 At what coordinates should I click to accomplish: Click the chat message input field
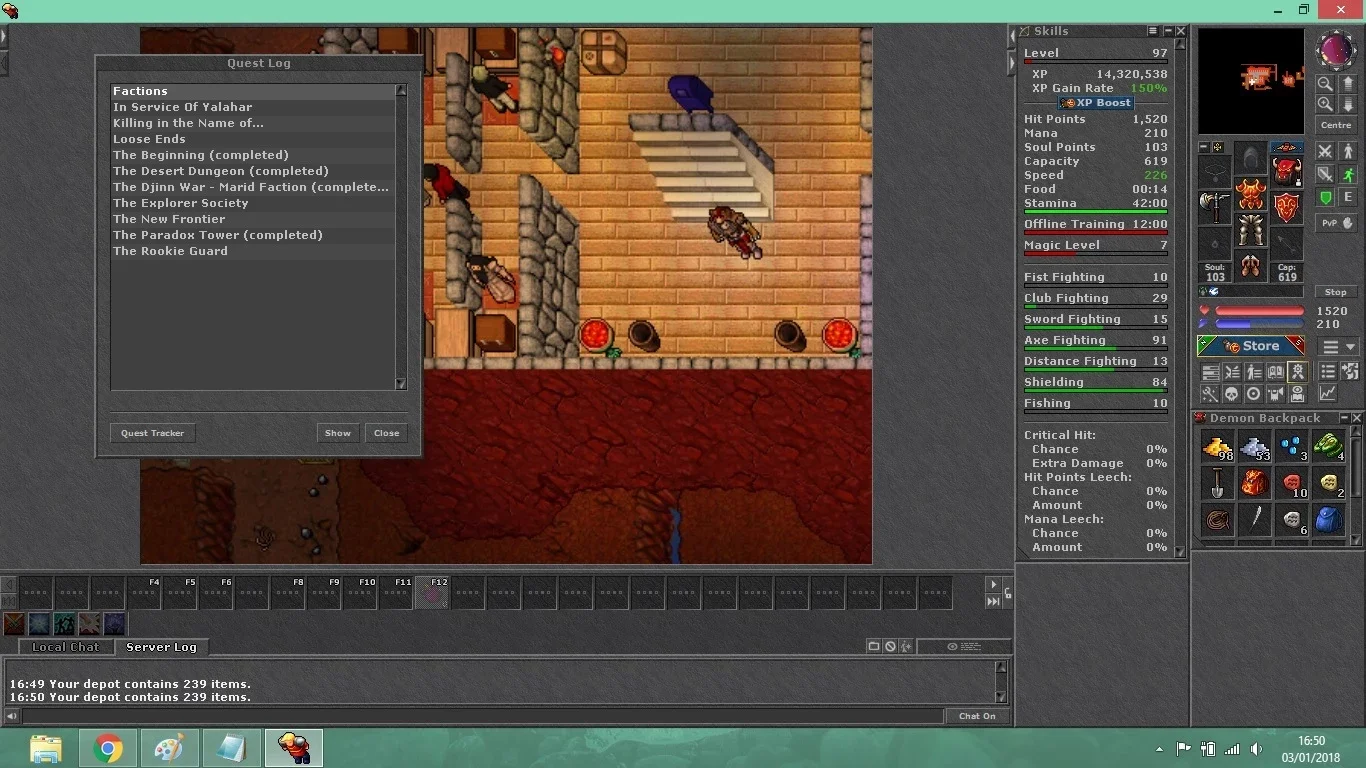[482, 716]
